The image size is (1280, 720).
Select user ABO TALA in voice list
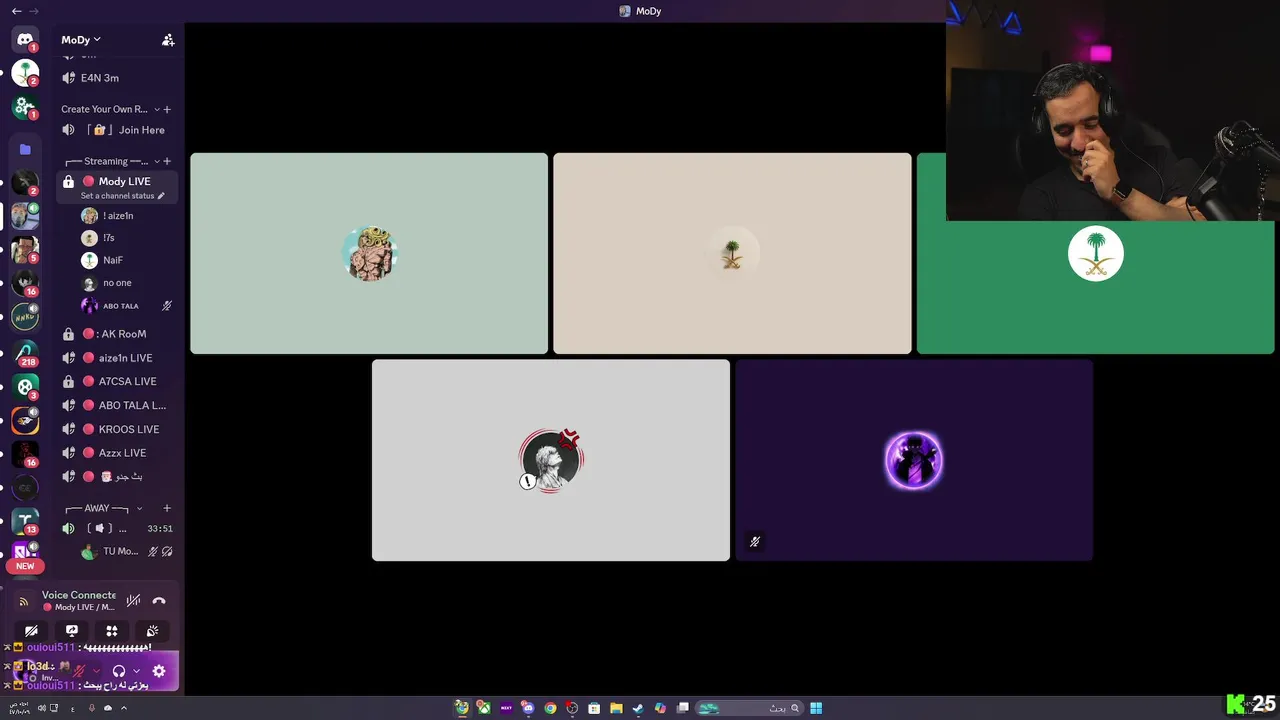point(127,306)
